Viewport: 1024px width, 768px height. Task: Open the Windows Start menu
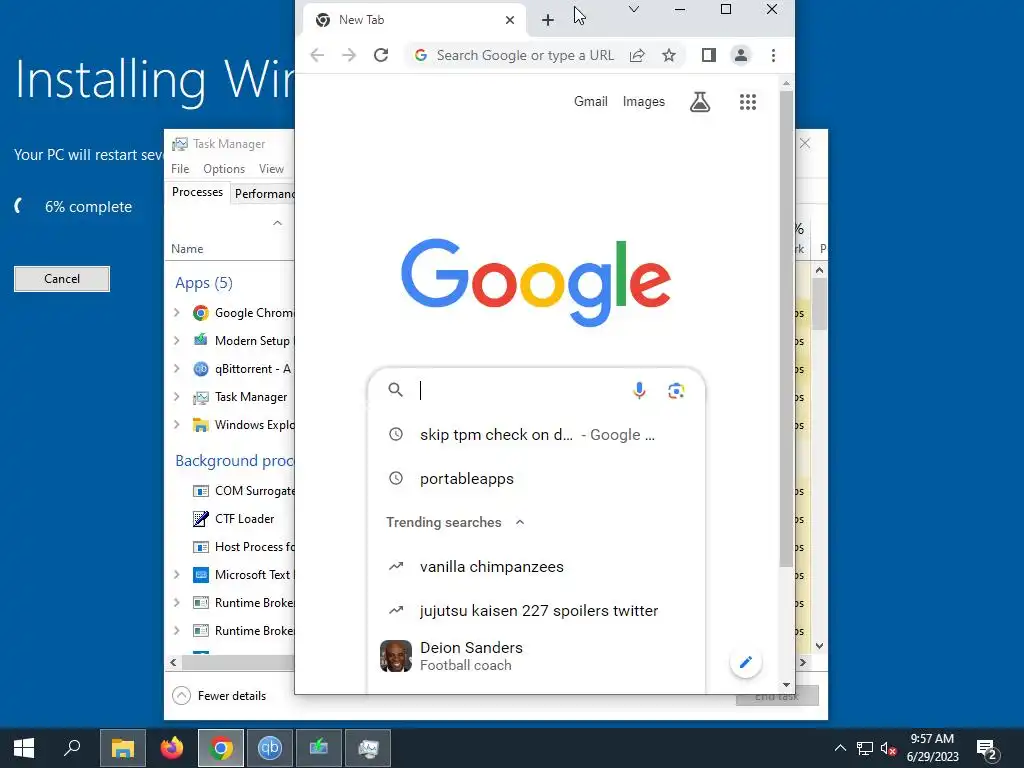[24, 748]
